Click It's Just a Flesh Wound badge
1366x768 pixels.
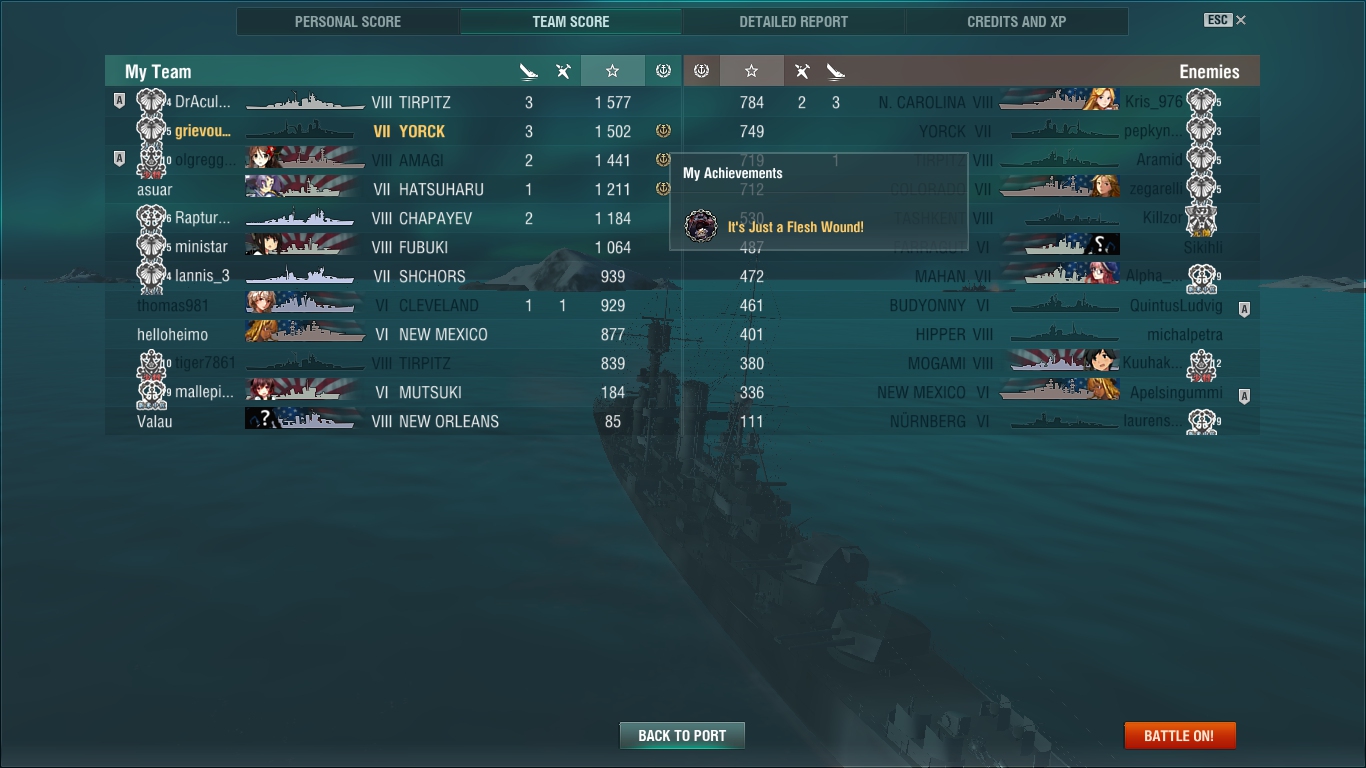(701, 227)
